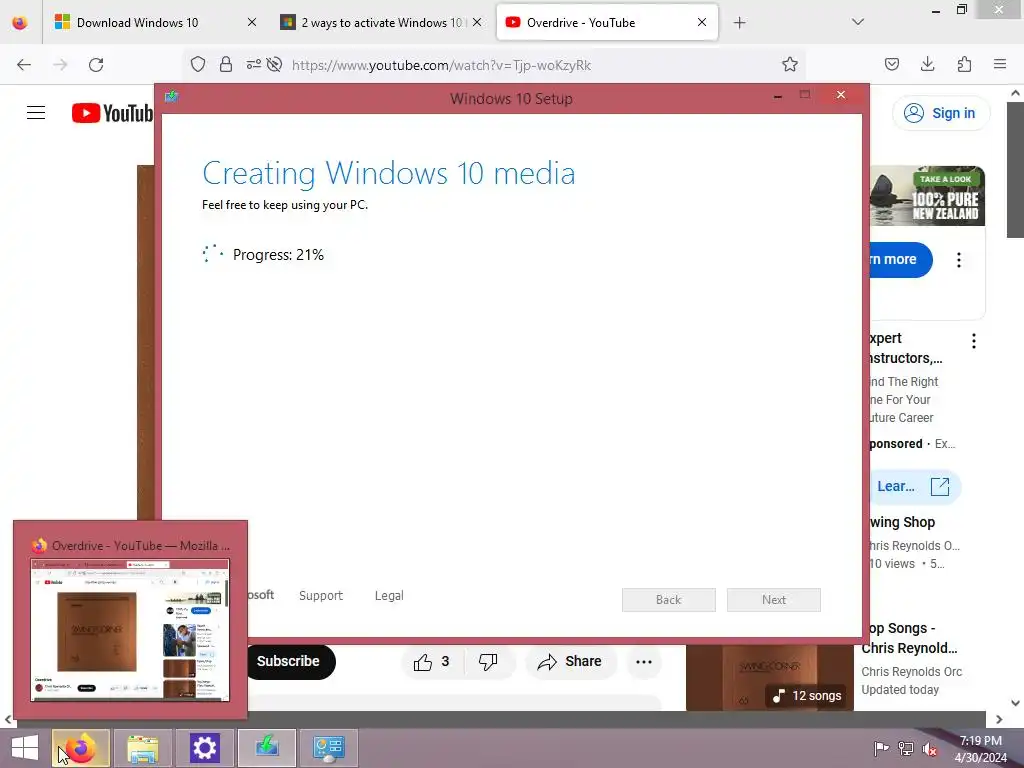The width and height of the screenshot is (1024, 768).
Task: Open Action Center flag in system tray
Action: click(881, 749)
